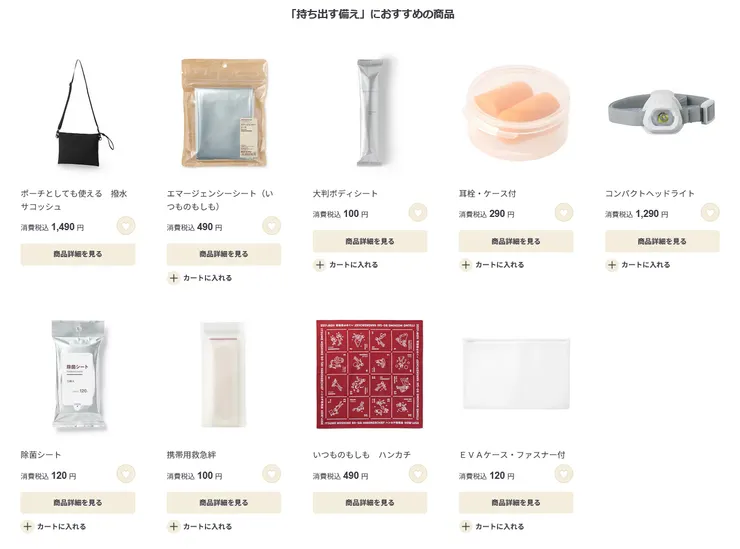The height and width of the screenshot is (549, 740).
Task: Add 大判ボディシート to cart
Action: coord(346,265)
